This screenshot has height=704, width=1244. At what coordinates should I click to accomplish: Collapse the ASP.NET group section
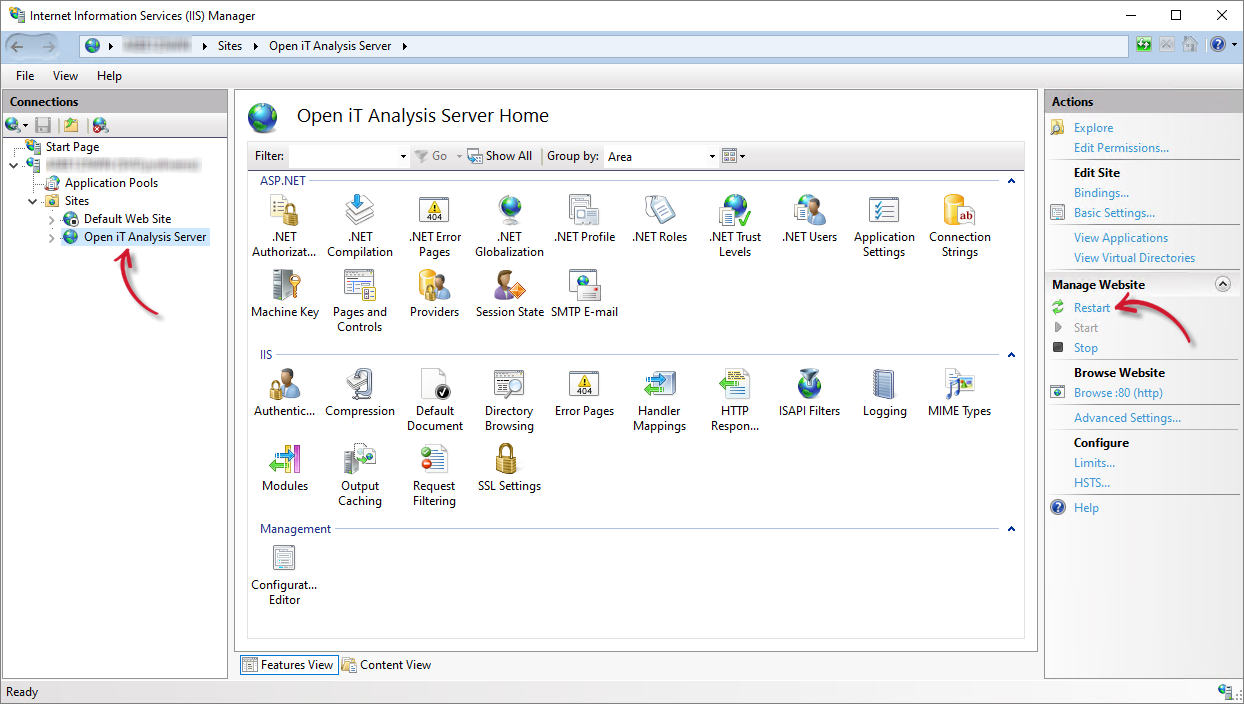tap(1011, 181)
